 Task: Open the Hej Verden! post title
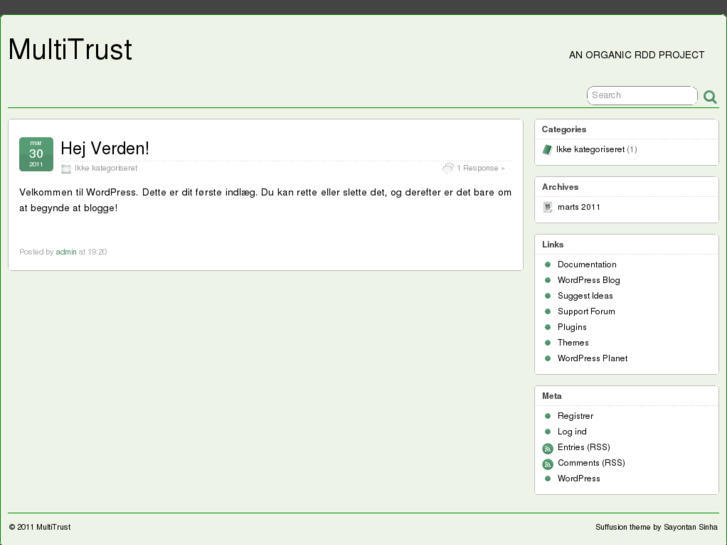(105, 148)
